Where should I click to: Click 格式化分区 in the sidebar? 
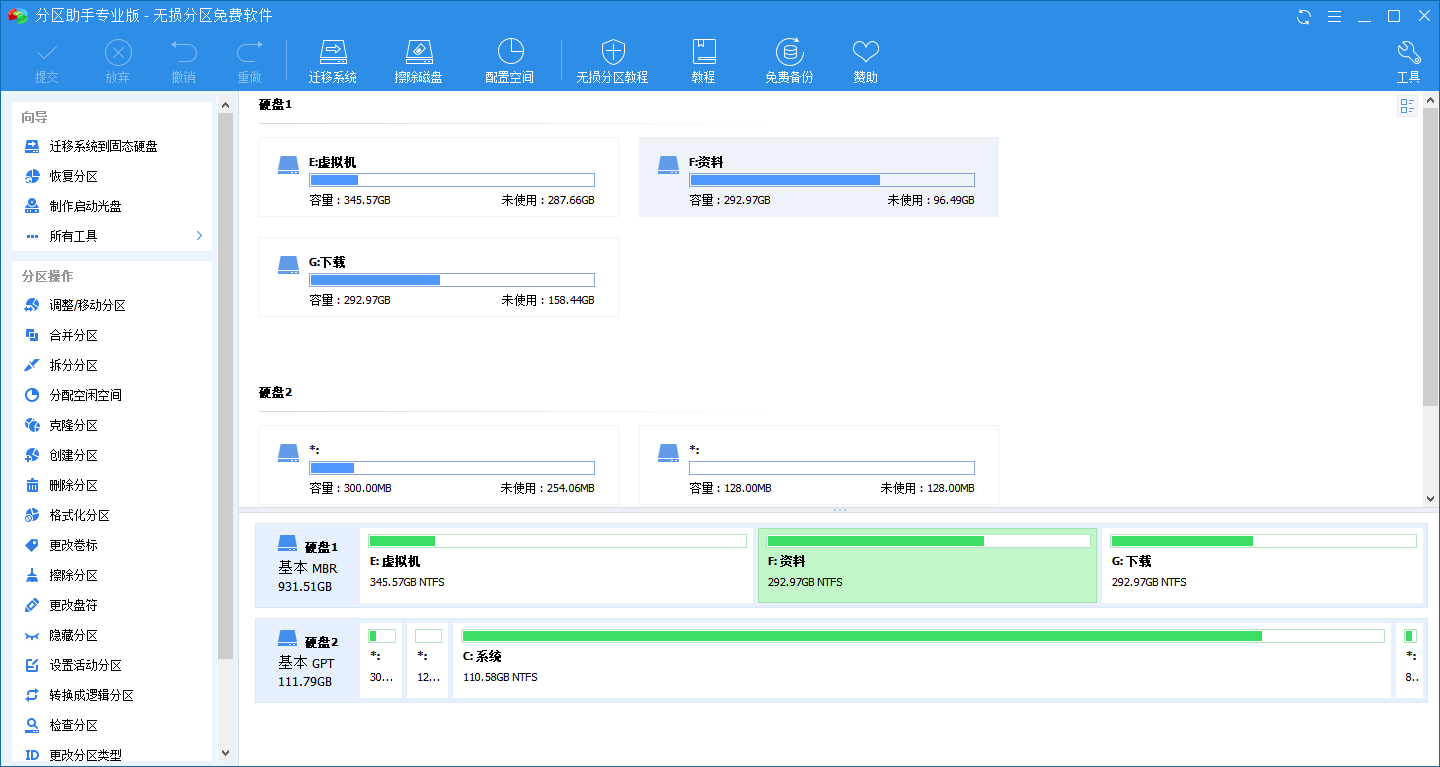point(79,516)
